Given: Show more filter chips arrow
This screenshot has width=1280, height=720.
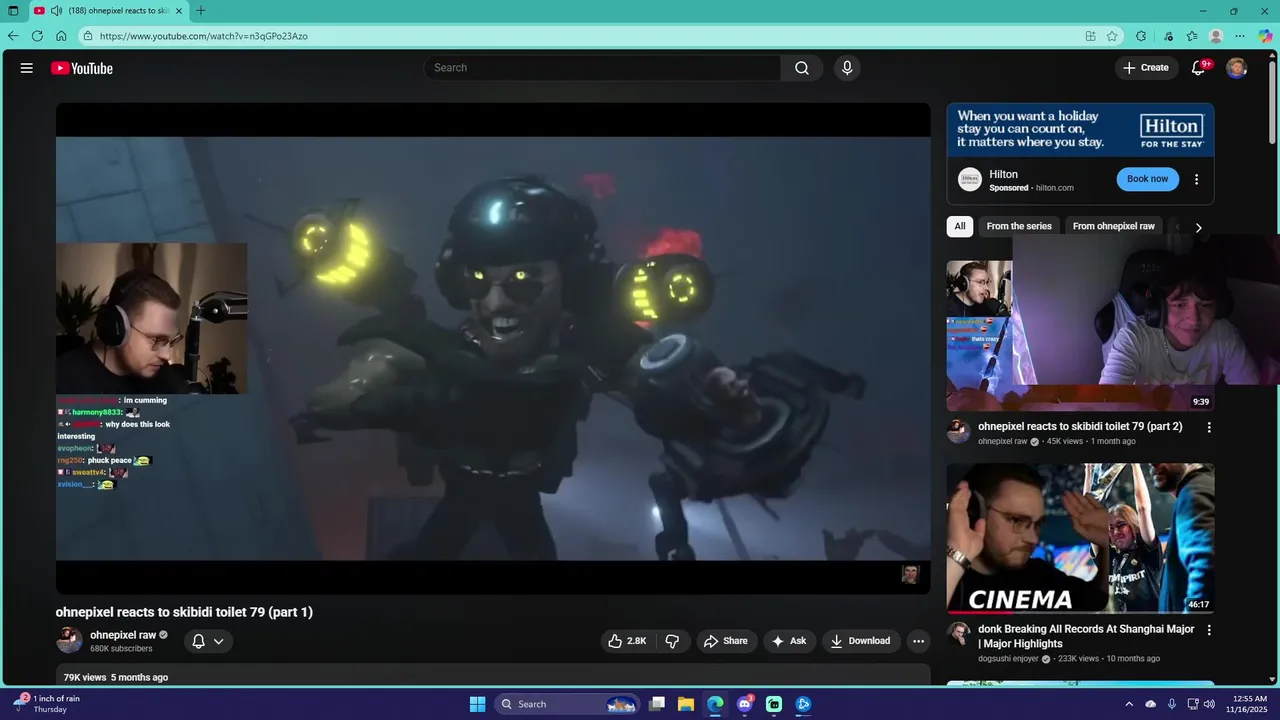Looking at the screenshot, I should coord(1198,227).
